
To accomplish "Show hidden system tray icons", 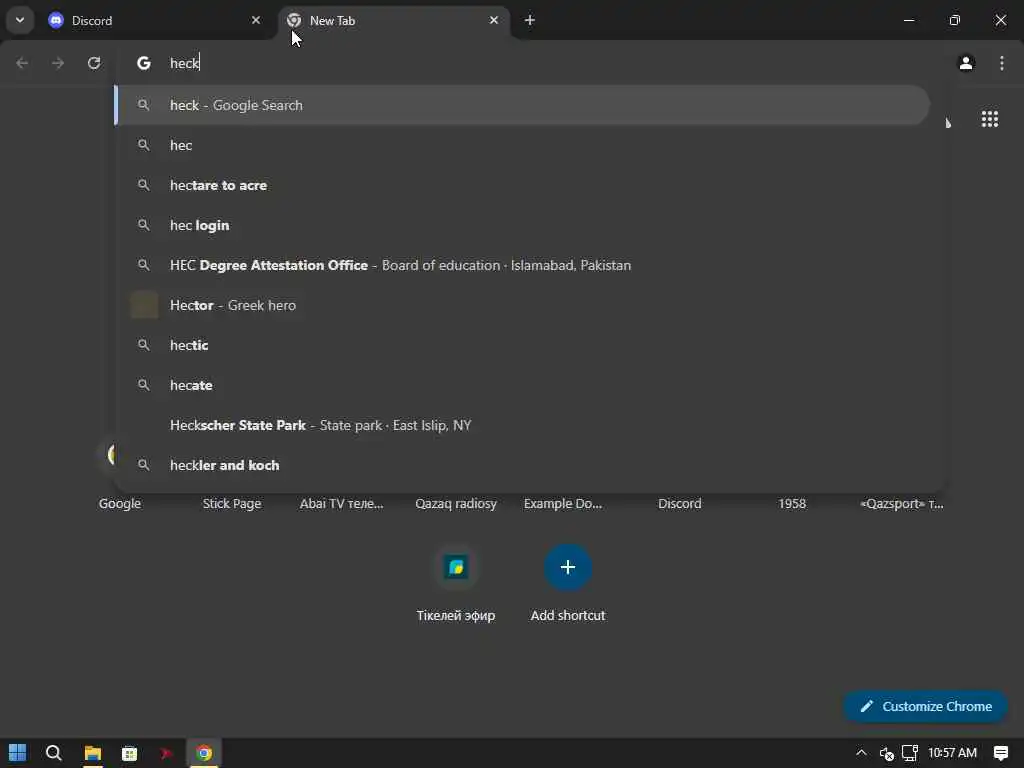I will 861,753.
